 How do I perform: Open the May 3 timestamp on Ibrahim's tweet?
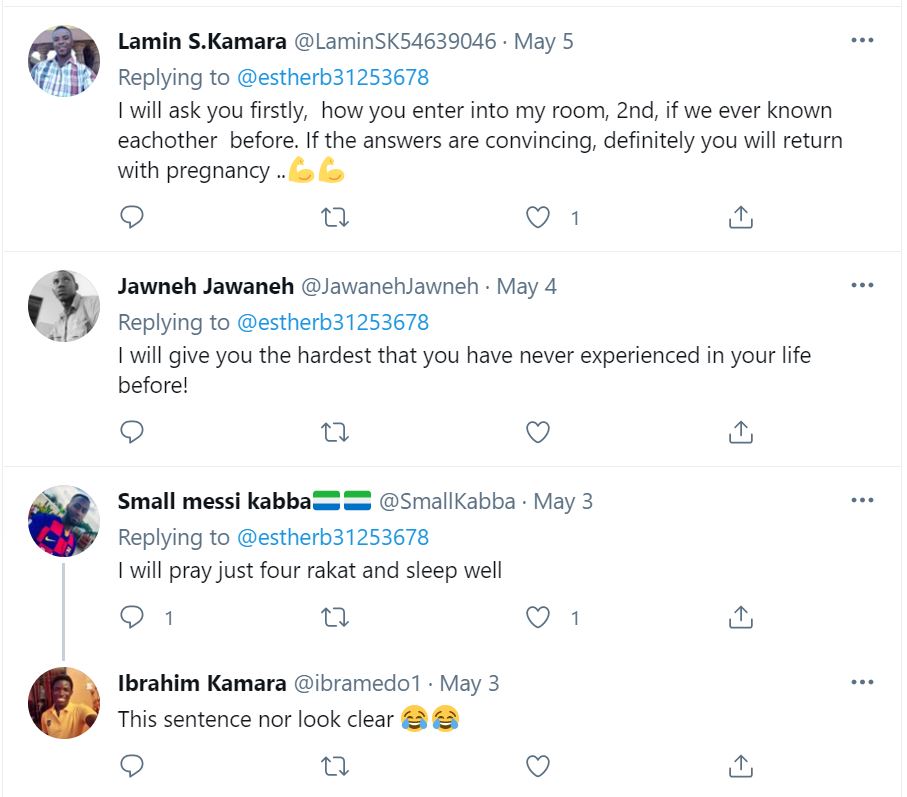tap(469, 685)
